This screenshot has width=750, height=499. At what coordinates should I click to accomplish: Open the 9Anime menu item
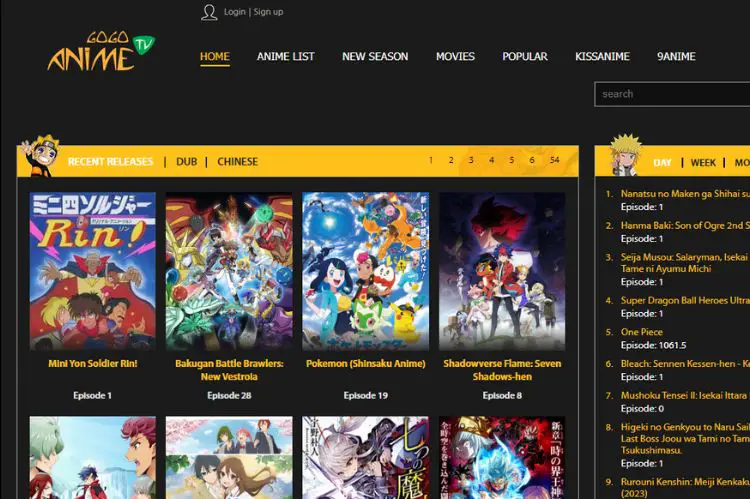pos(676,56)
